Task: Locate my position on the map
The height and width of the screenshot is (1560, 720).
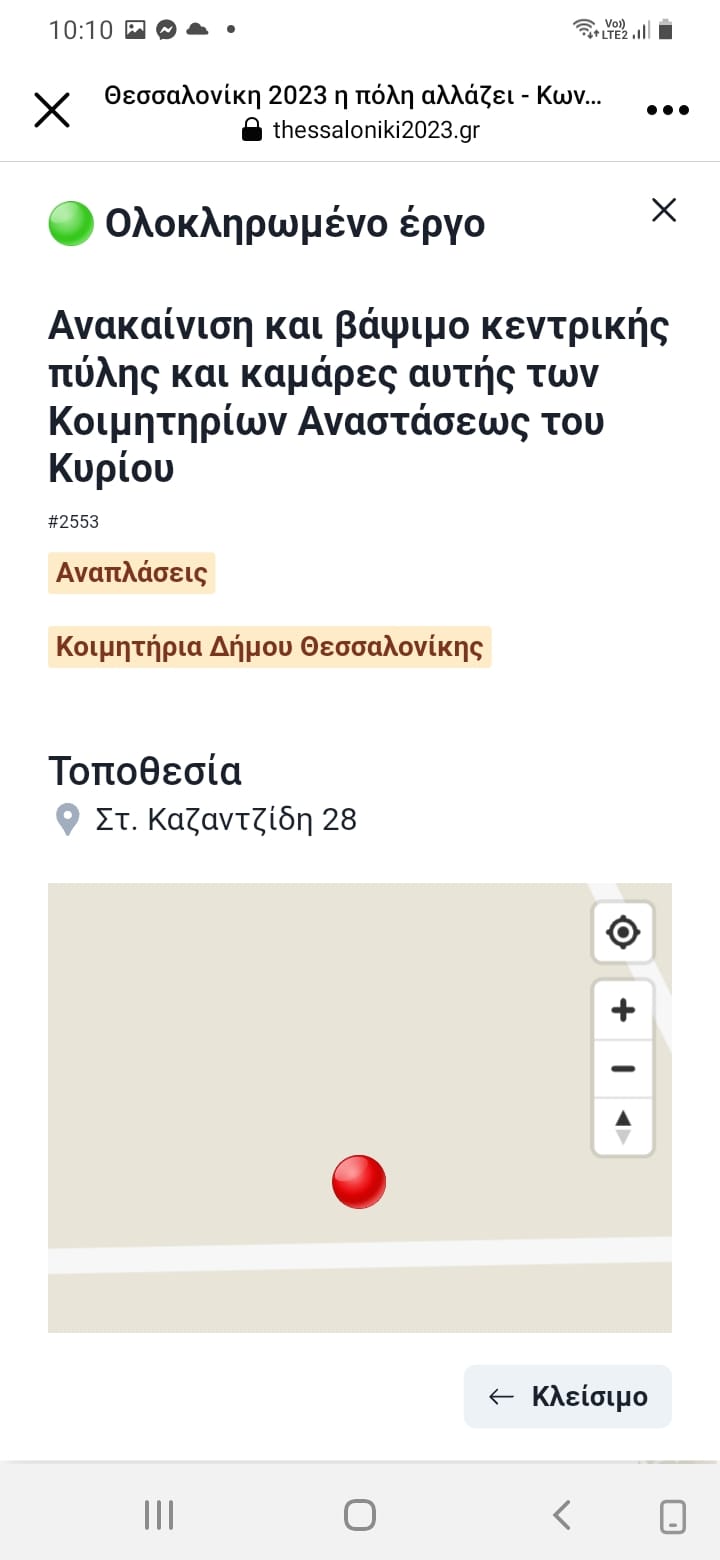Action: 623,933
